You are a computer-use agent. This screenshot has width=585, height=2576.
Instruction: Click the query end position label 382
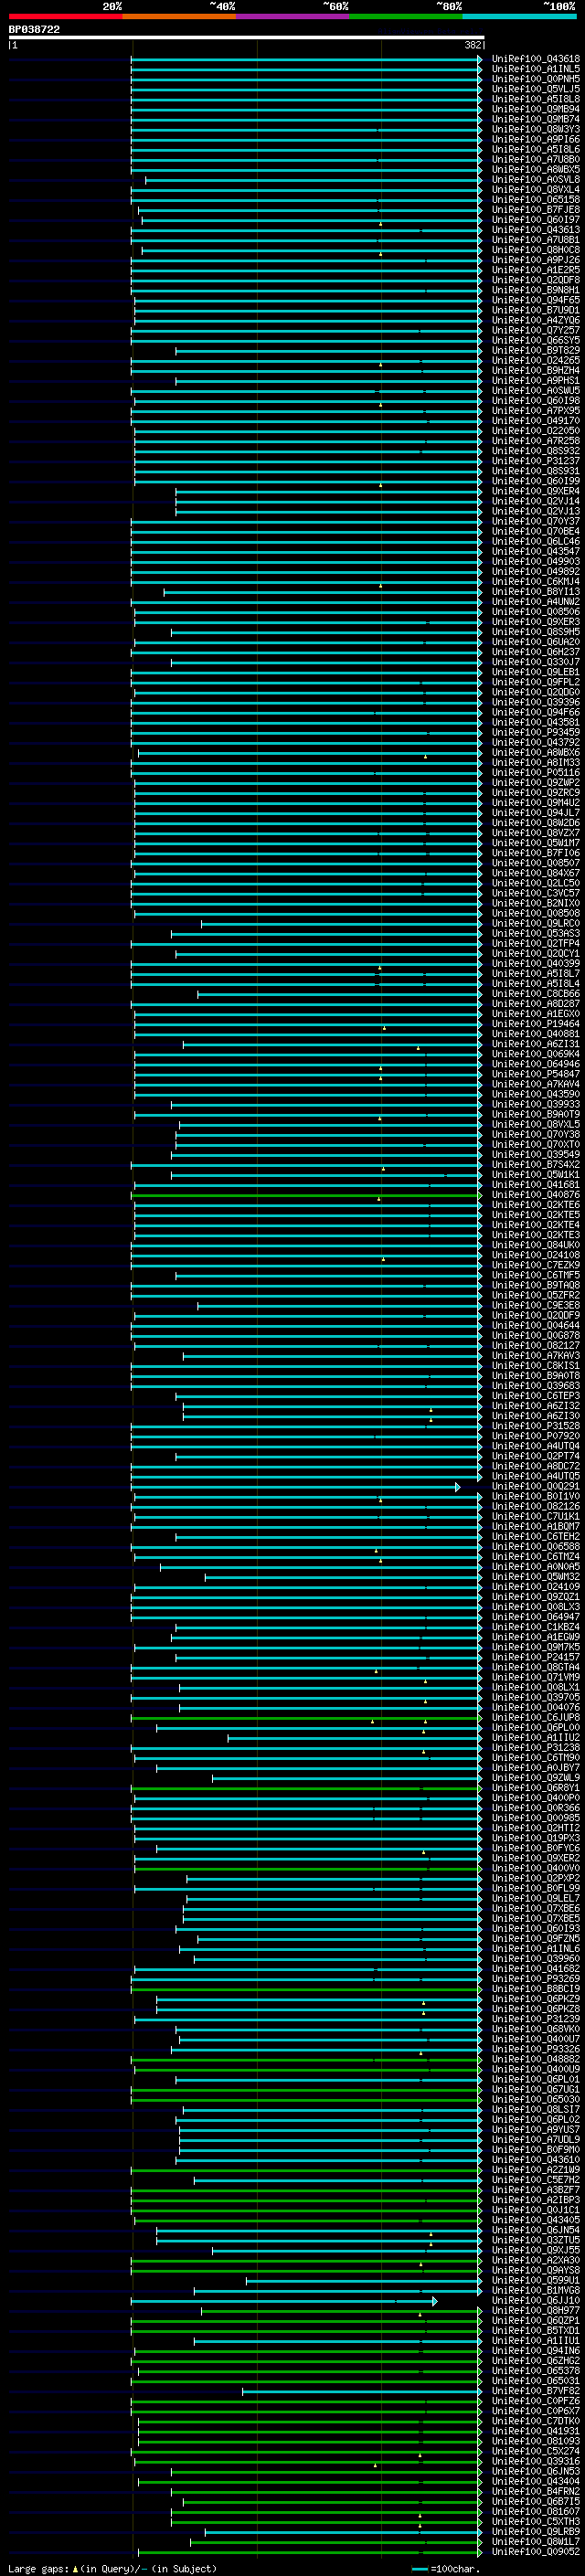pos(473,45)
